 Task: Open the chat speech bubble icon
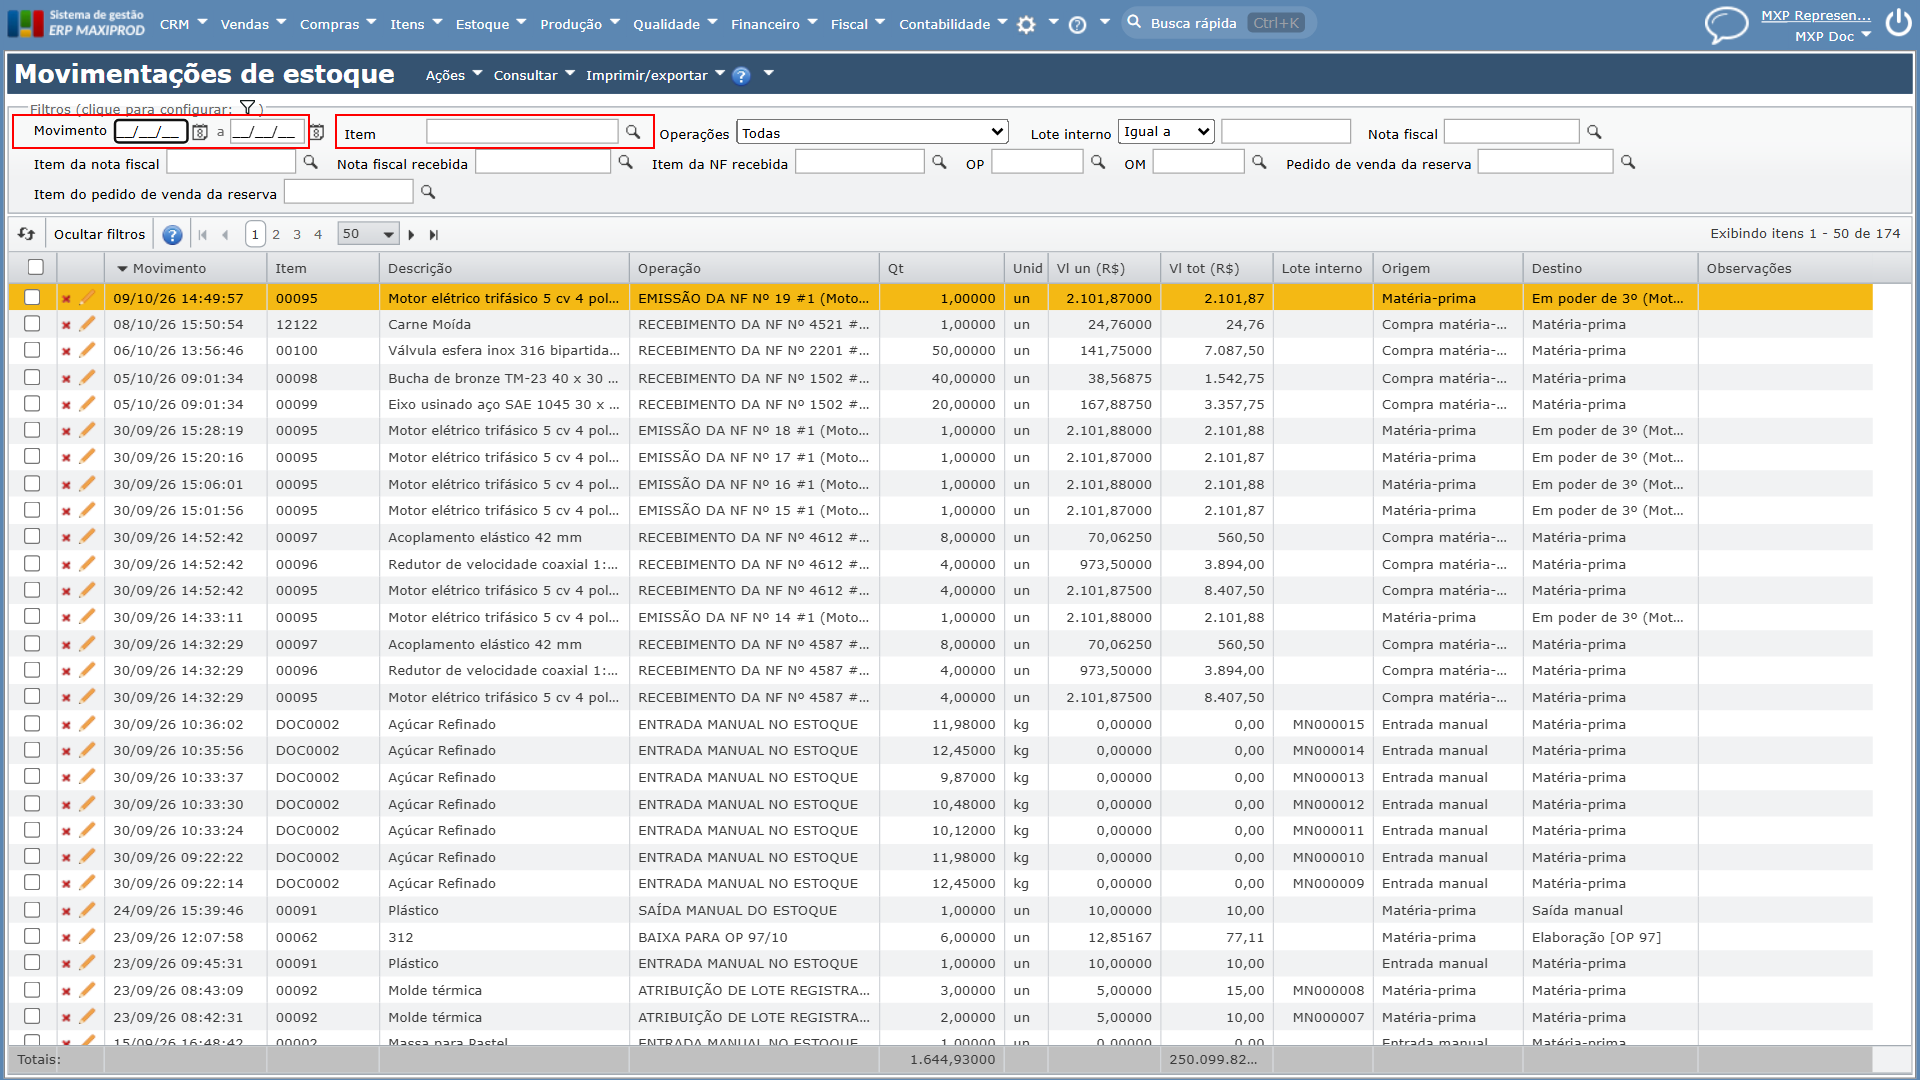(x=1726, y=25)
